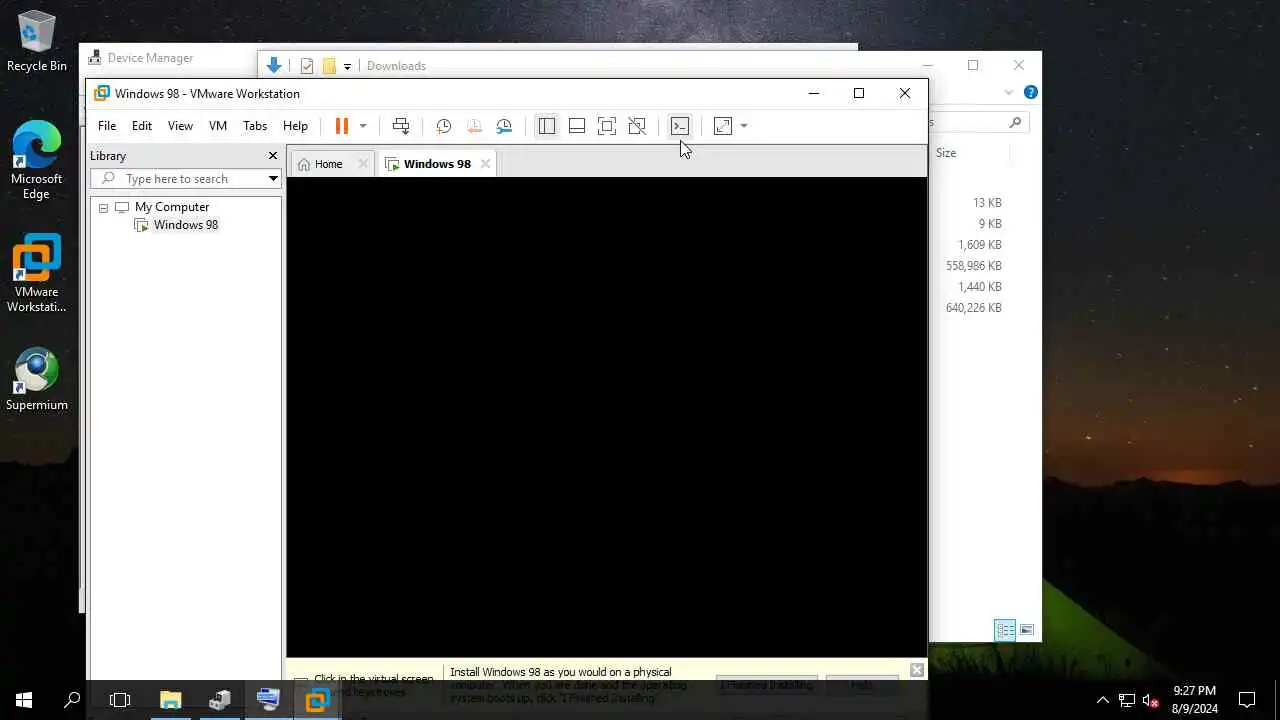Select the 1,609 KB file row

[x=979, y=245]
